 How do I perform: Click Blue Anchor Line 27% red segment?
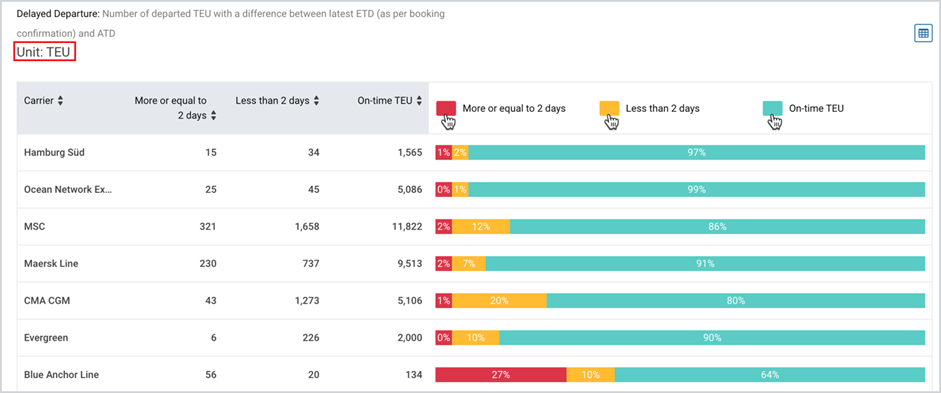tap(501, 375)
